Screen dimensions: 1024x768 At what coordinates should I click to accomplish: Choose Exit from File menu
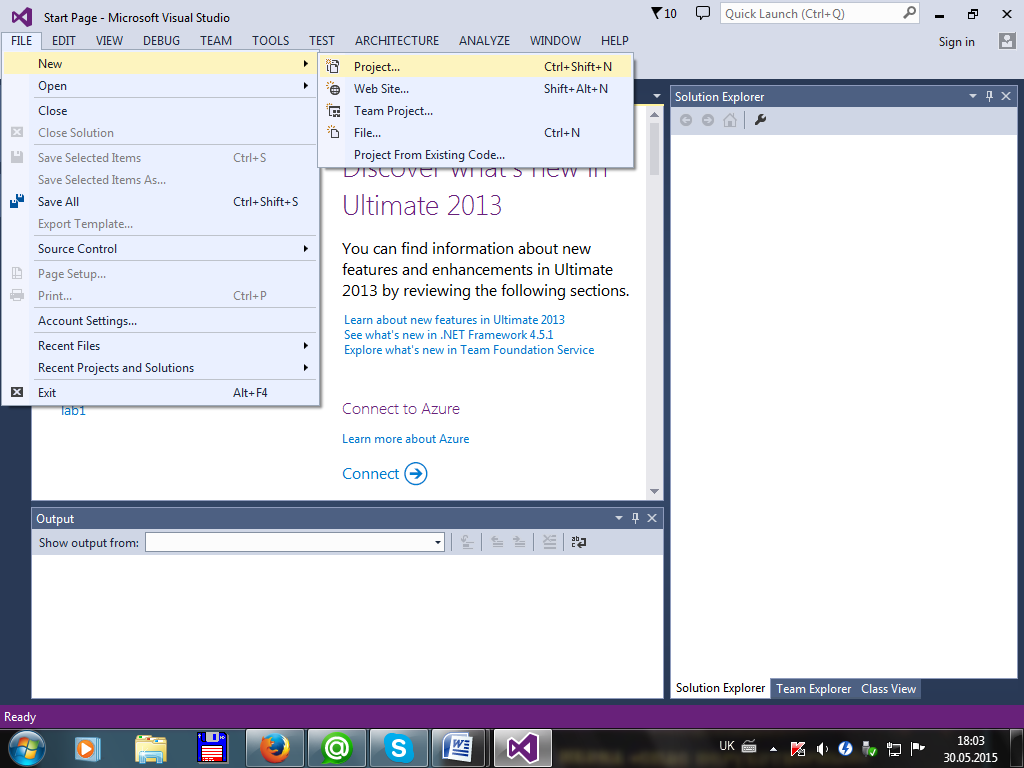[161, 392]
